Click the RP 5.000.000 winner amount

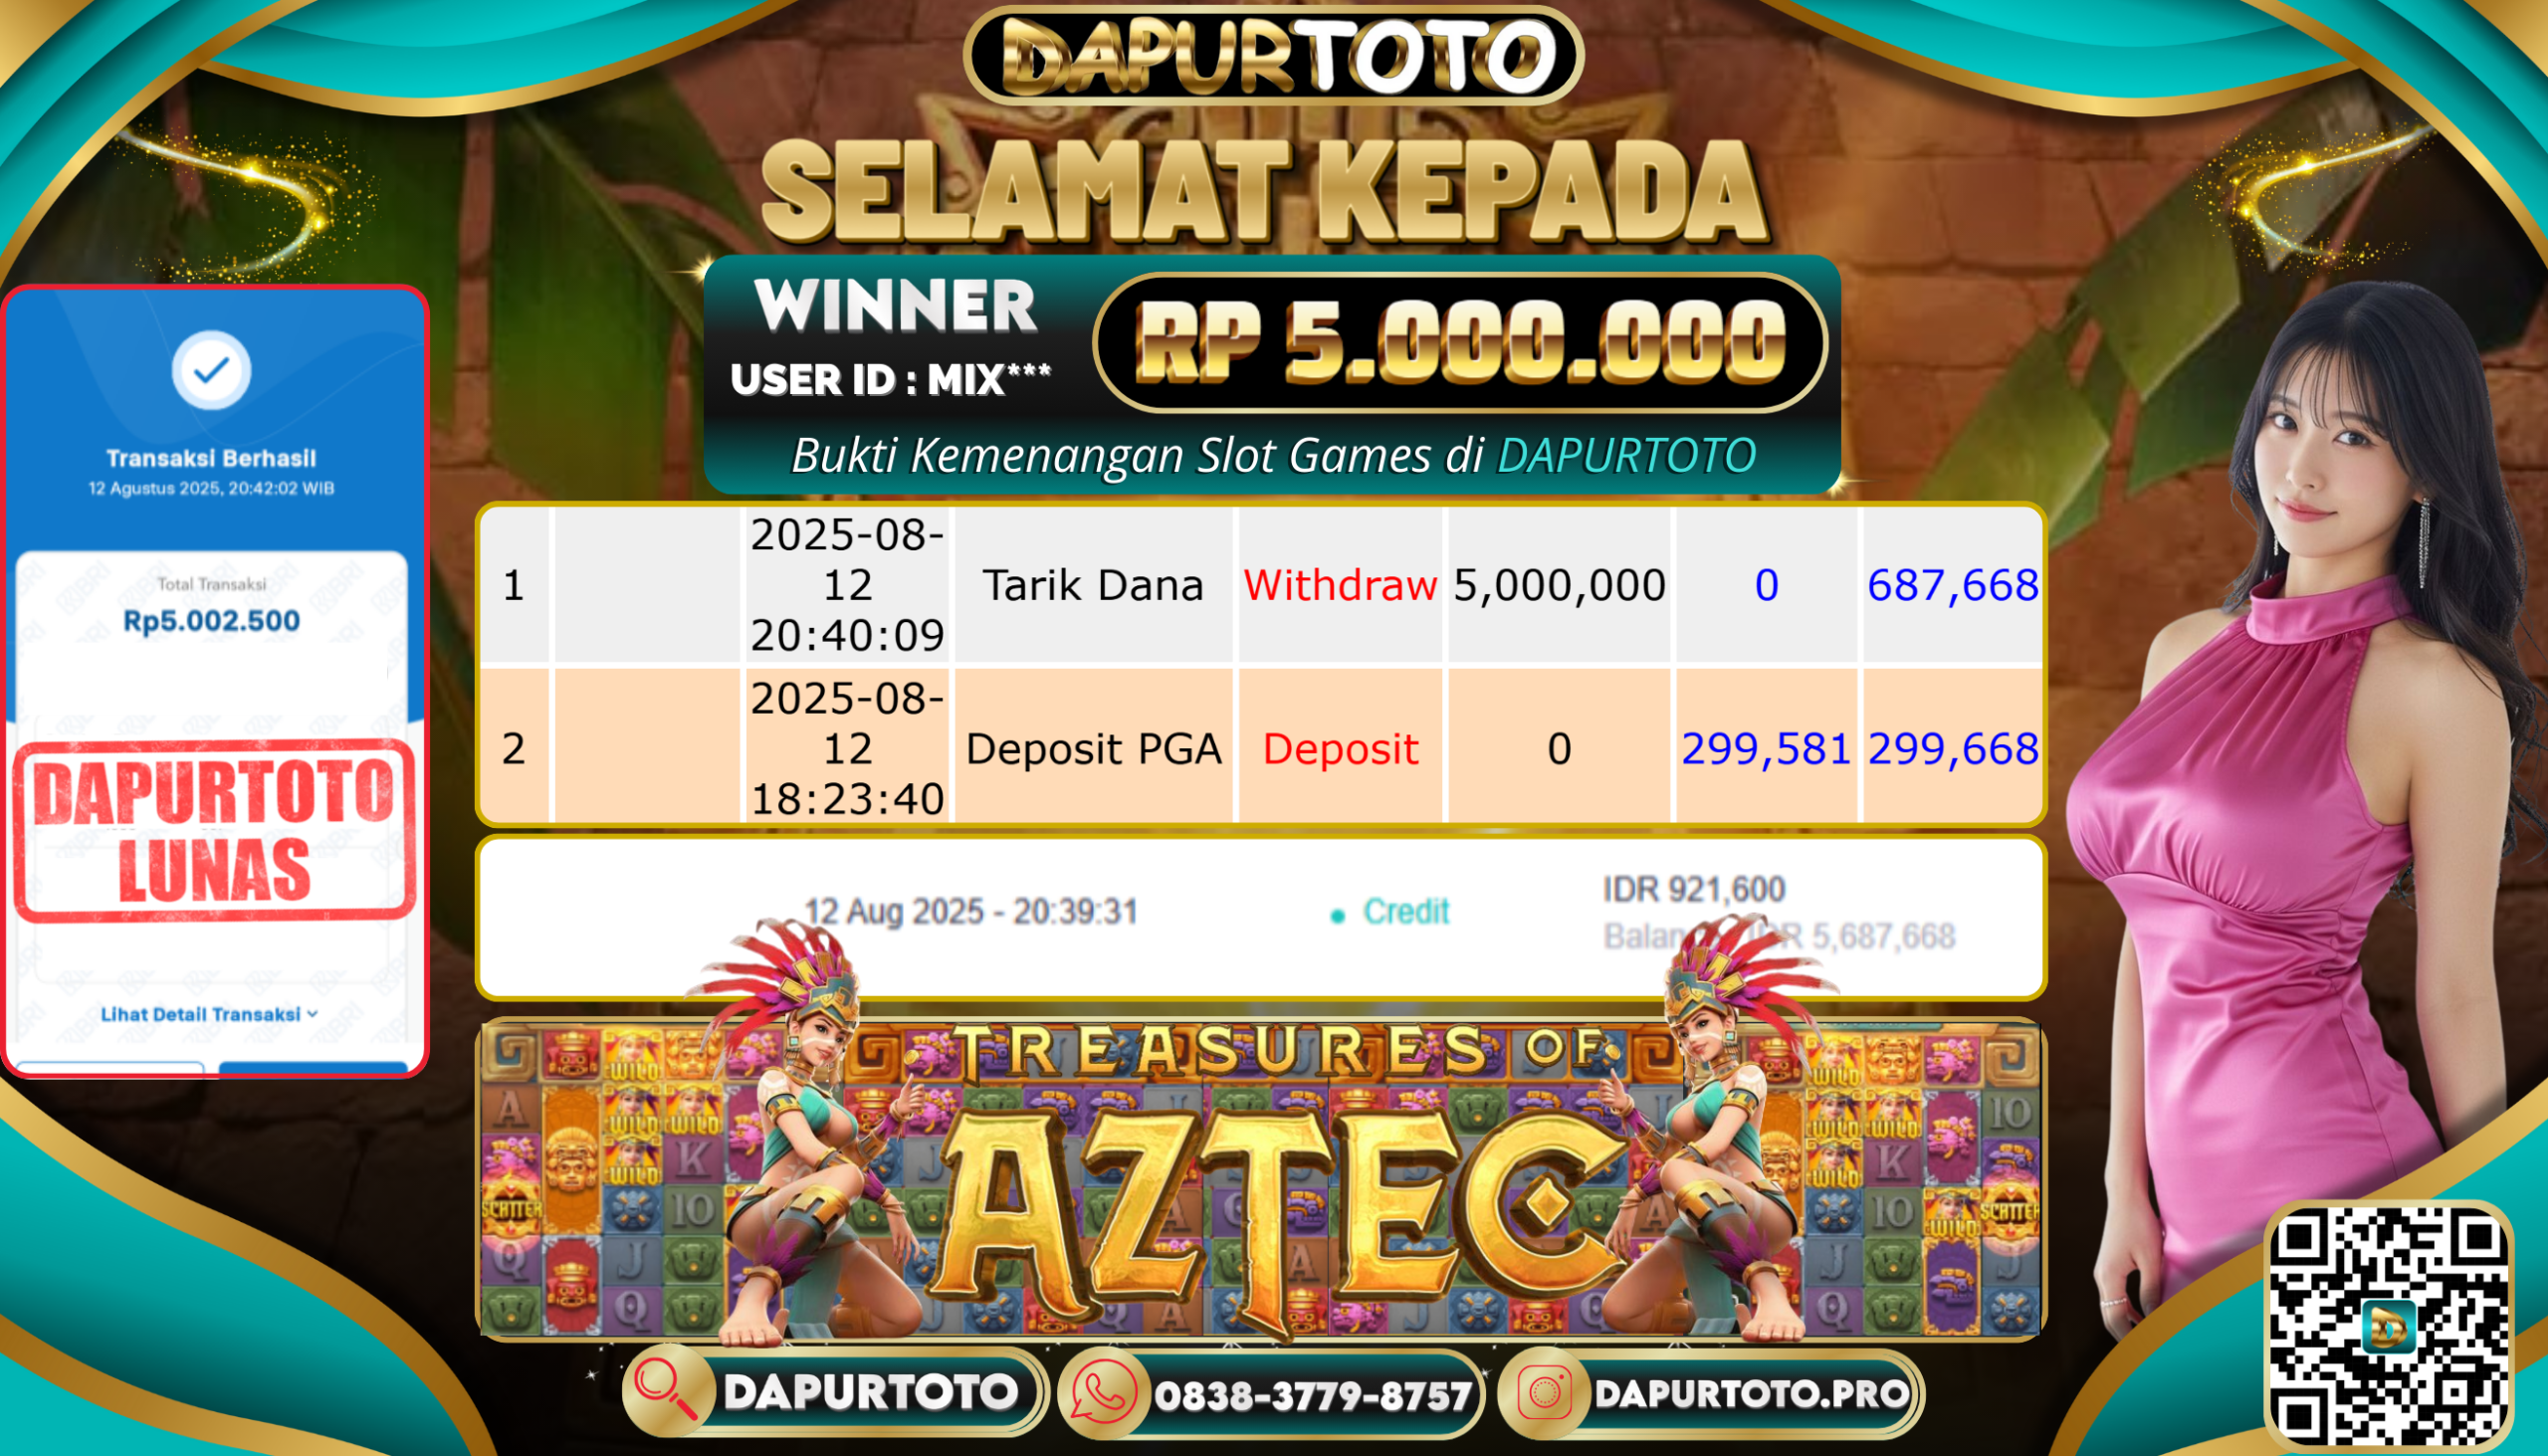(1460, 342)
